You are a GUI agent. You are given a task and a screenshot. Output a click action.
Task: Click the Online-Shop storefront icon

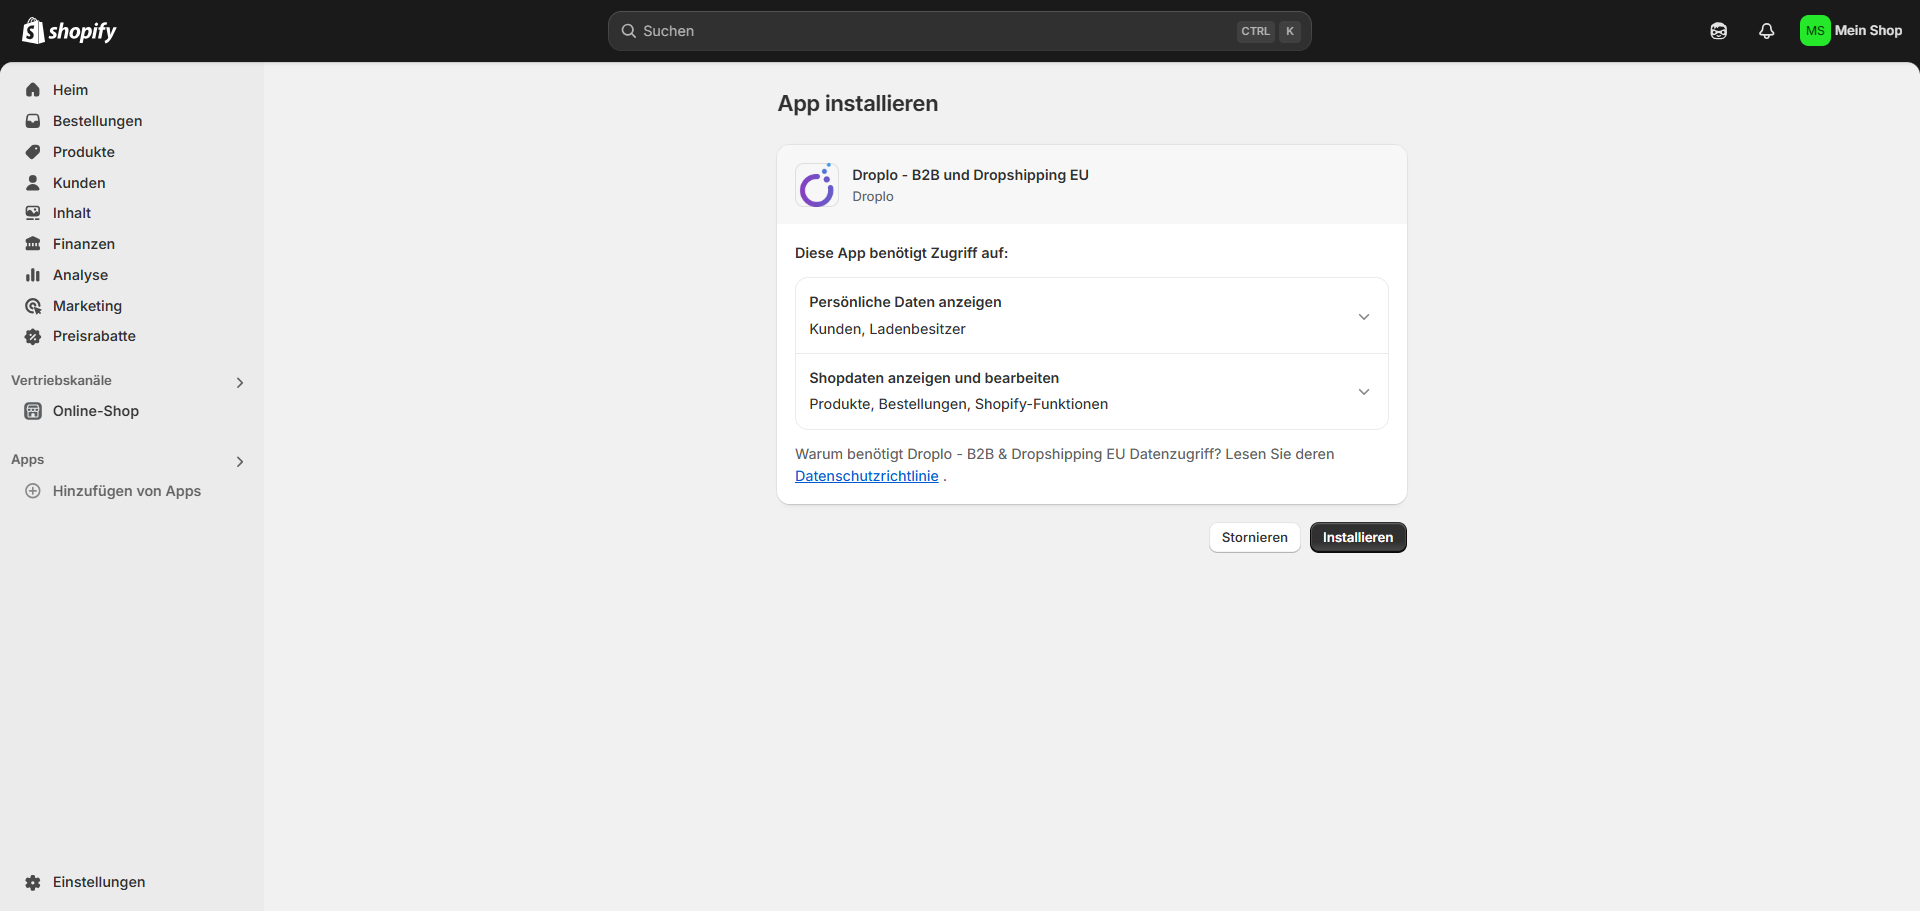coord(33,411)
